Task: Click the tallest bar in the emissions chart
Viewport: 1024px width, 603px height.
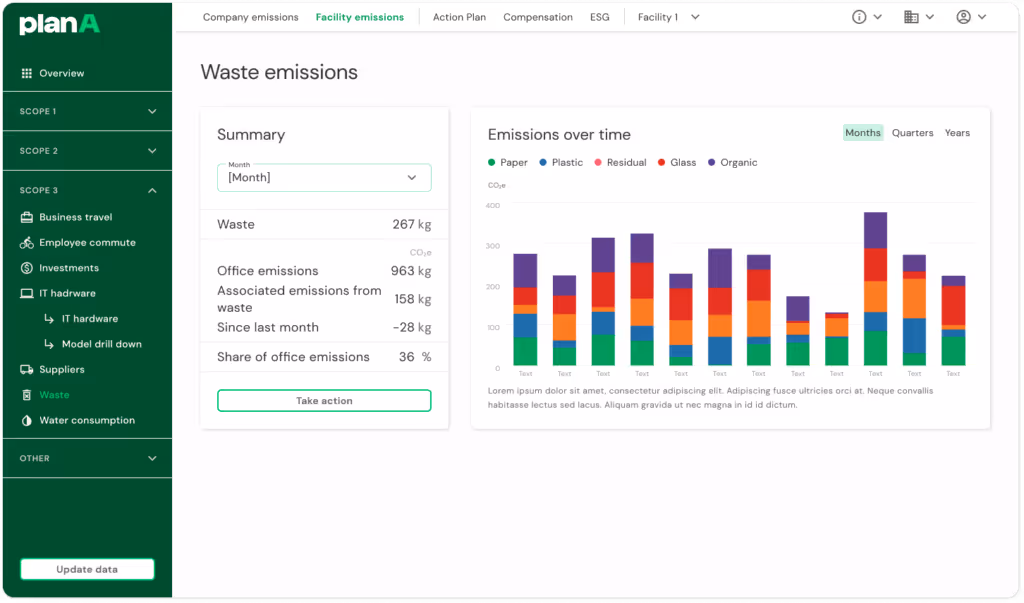Action: point(875,289)
